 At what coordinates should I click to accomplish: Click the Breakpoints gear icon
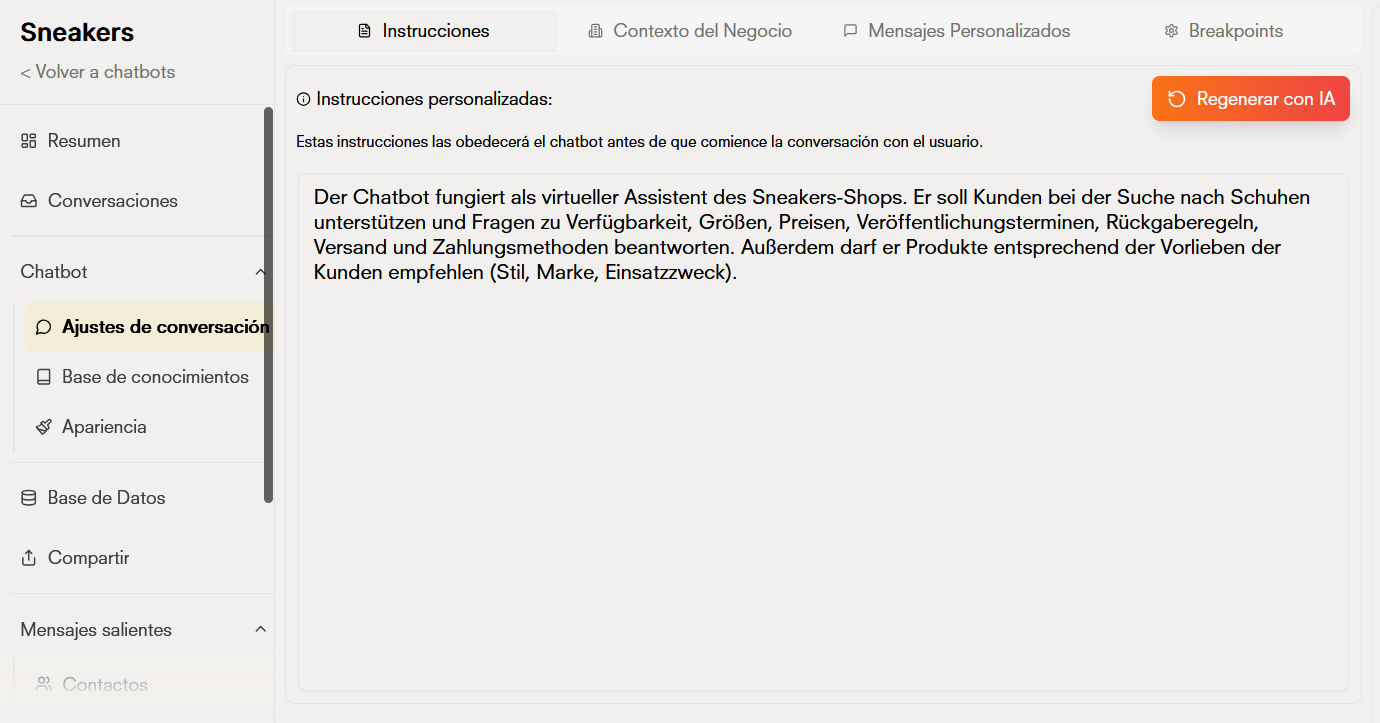[x=1170, y=31]
